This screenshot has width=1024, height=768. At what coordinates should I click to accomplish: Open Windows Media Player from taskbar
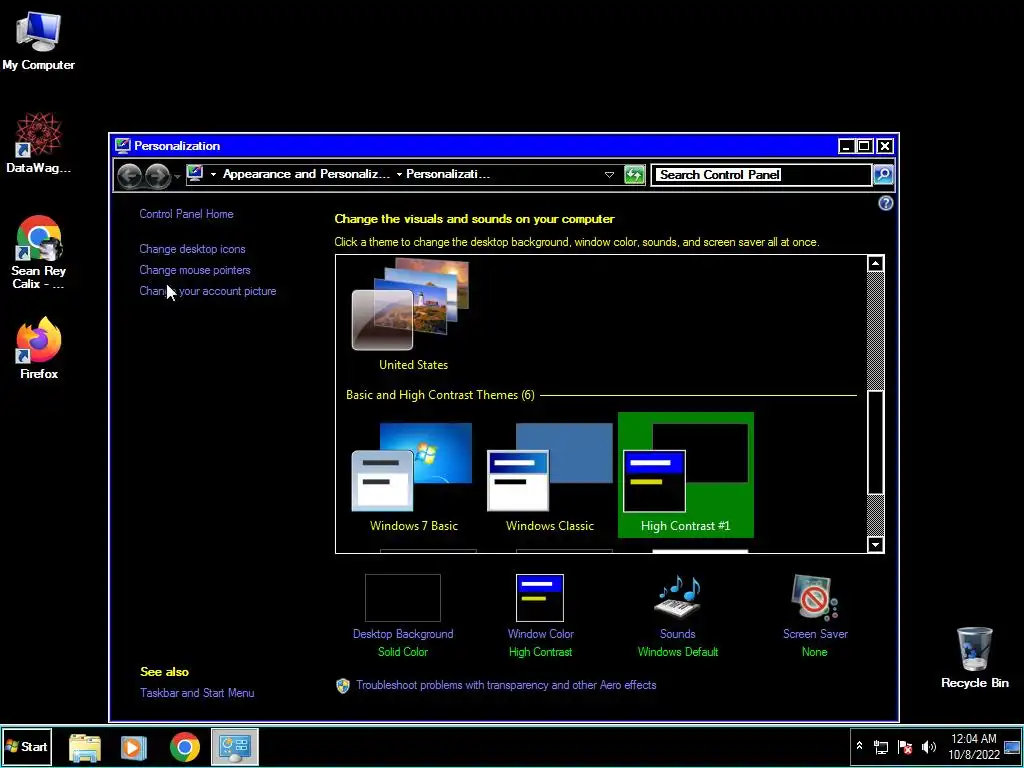pyautogui.click(x=134, y=747)
